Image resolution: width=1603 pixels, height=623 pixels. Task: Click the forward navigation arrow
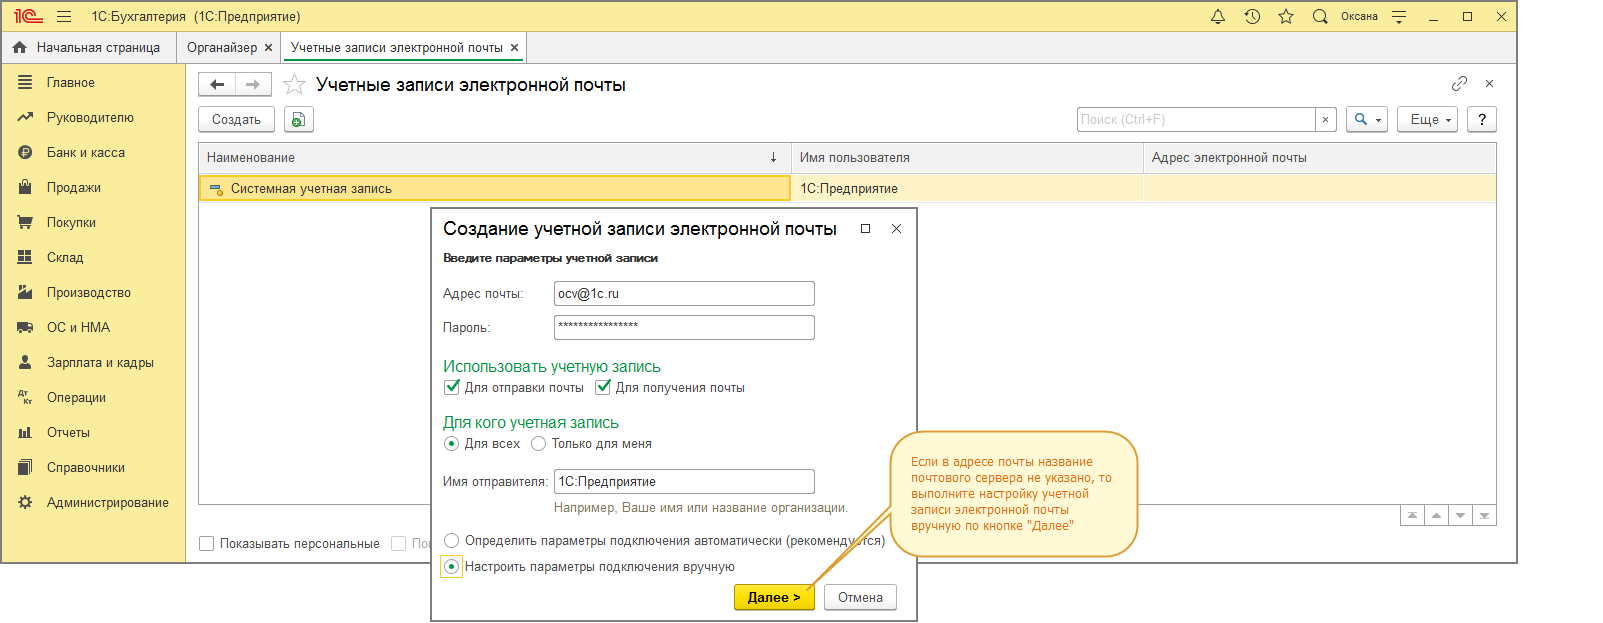[x=253, y=85]
